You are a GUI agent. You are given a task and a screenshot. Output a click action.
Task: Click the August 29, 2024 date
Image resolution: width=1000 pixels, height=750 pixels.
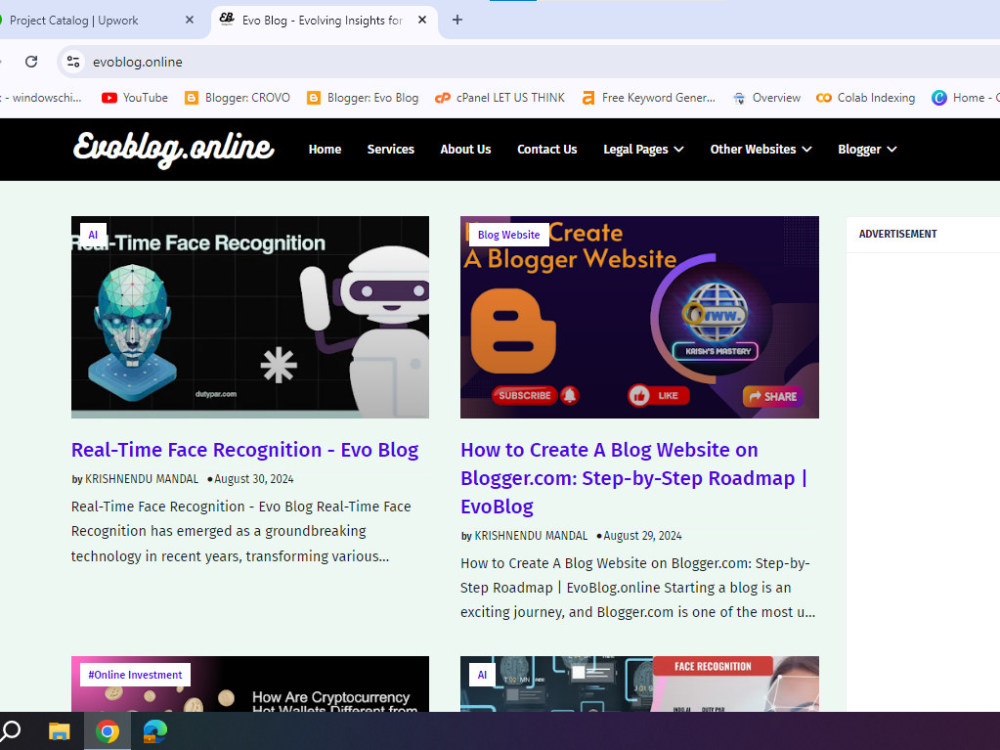[x=642, y=536]
